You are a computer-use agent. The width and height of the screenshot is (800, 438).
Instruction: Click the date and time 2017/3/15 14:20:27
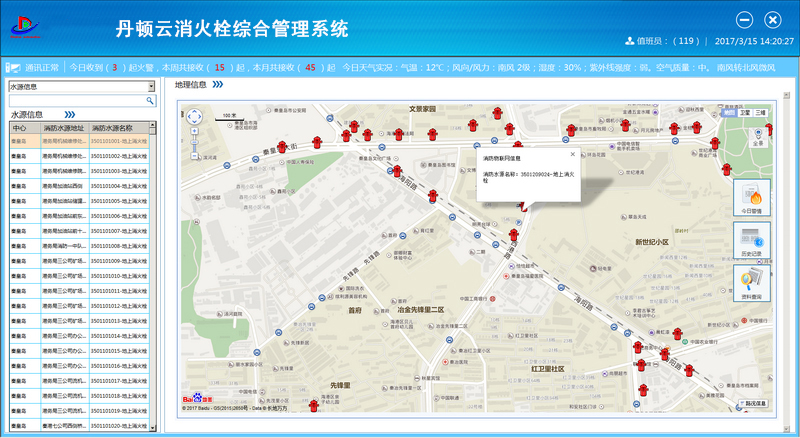754,41
